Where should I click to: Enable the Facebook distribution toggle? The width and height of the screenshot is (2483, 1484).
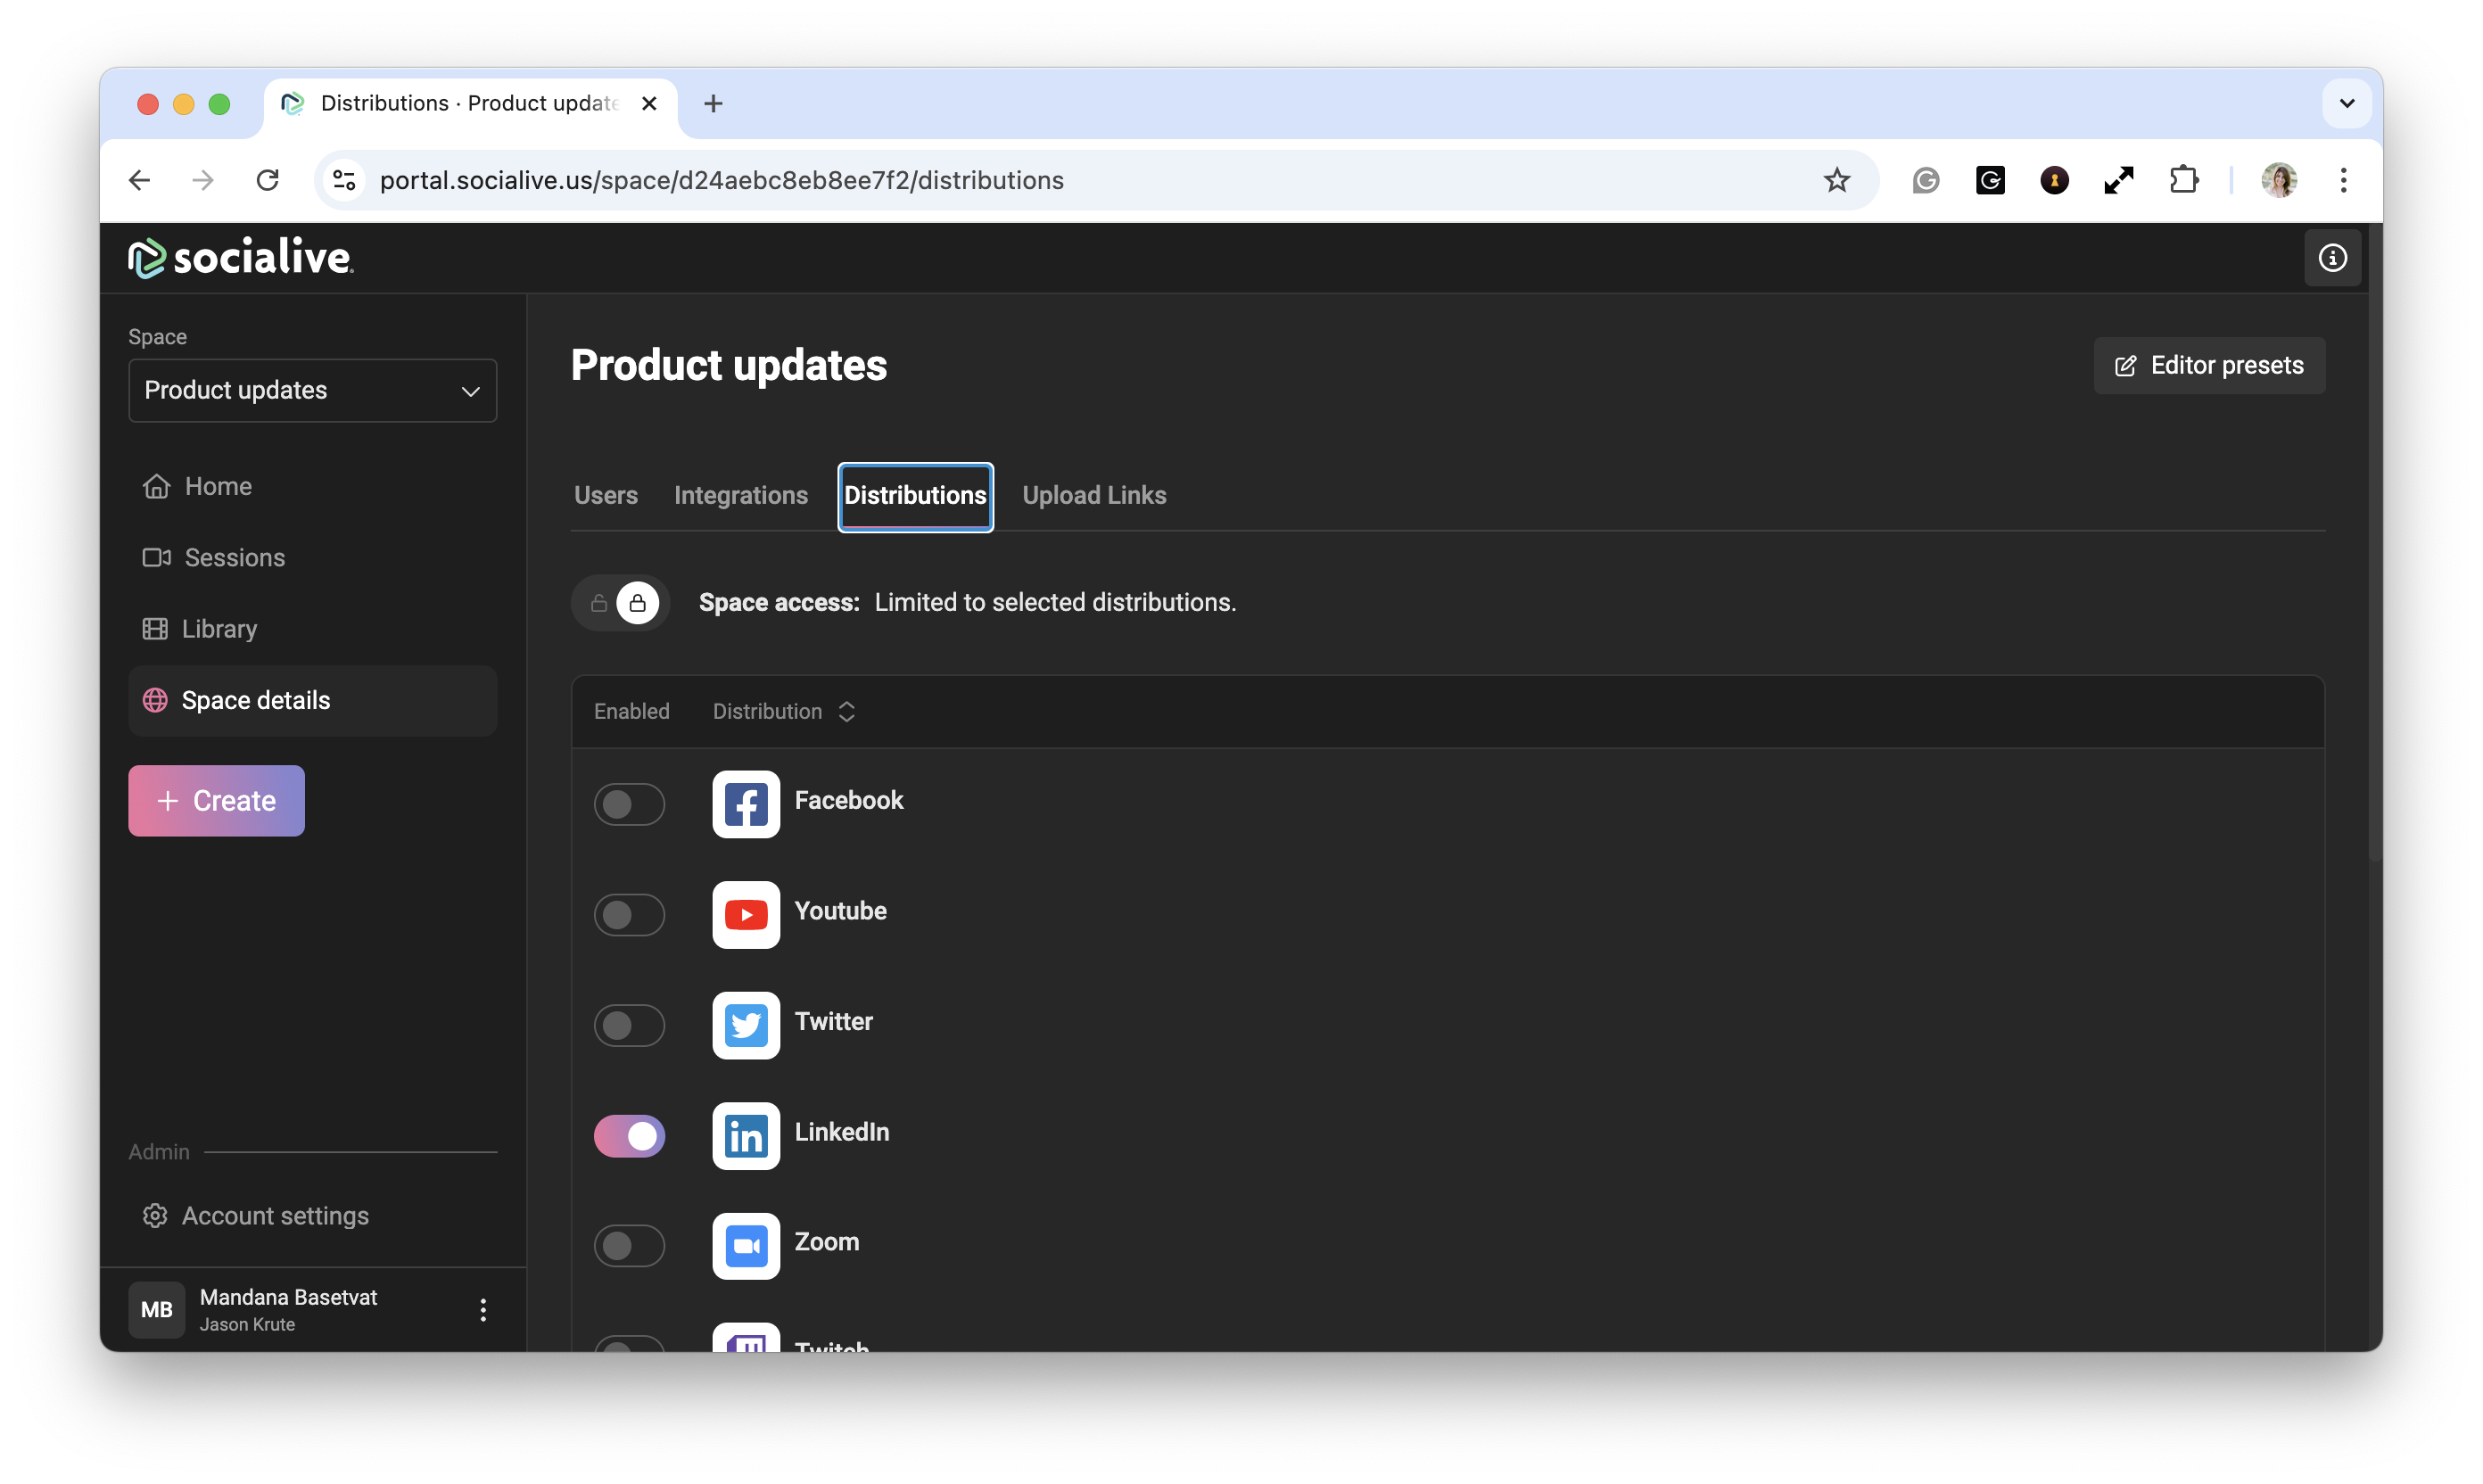(x=629, y=803)
